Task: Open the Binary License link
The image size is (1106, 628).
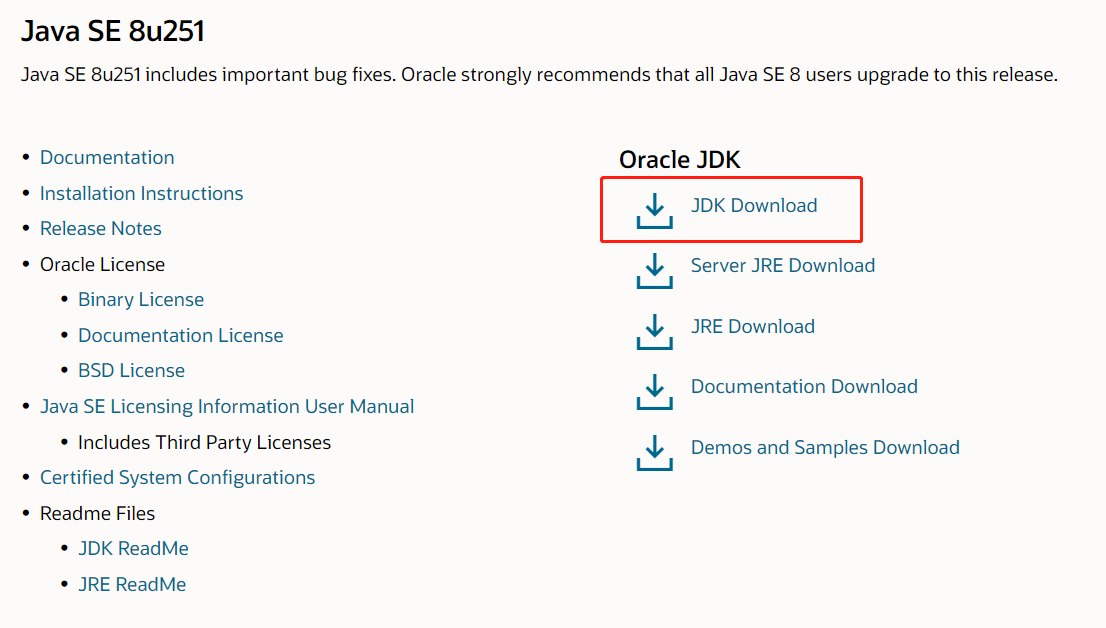Action: click(x=140, y=299)
